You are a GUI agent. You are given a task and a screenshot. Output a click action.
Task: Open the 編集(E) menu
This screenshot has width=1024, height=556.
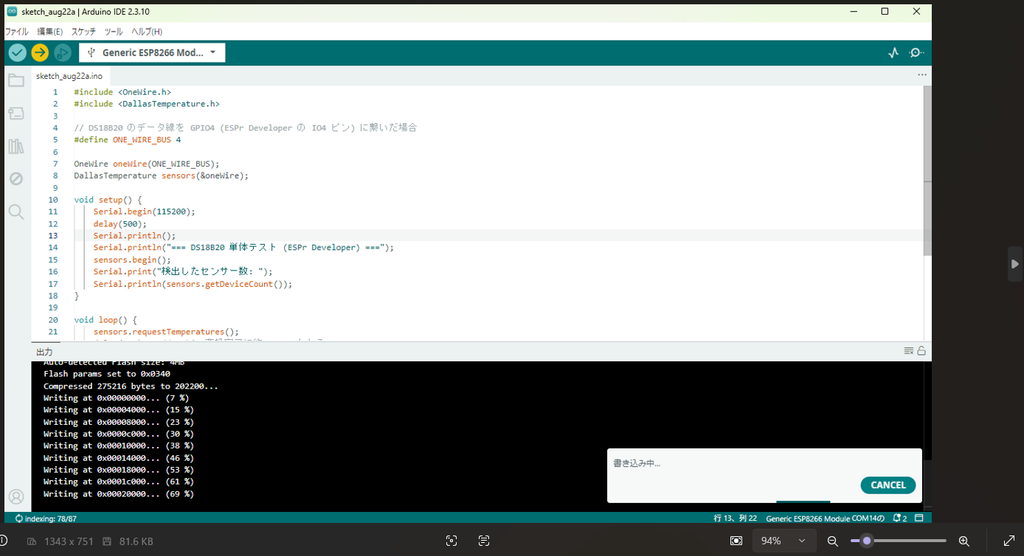click(50, 31)
